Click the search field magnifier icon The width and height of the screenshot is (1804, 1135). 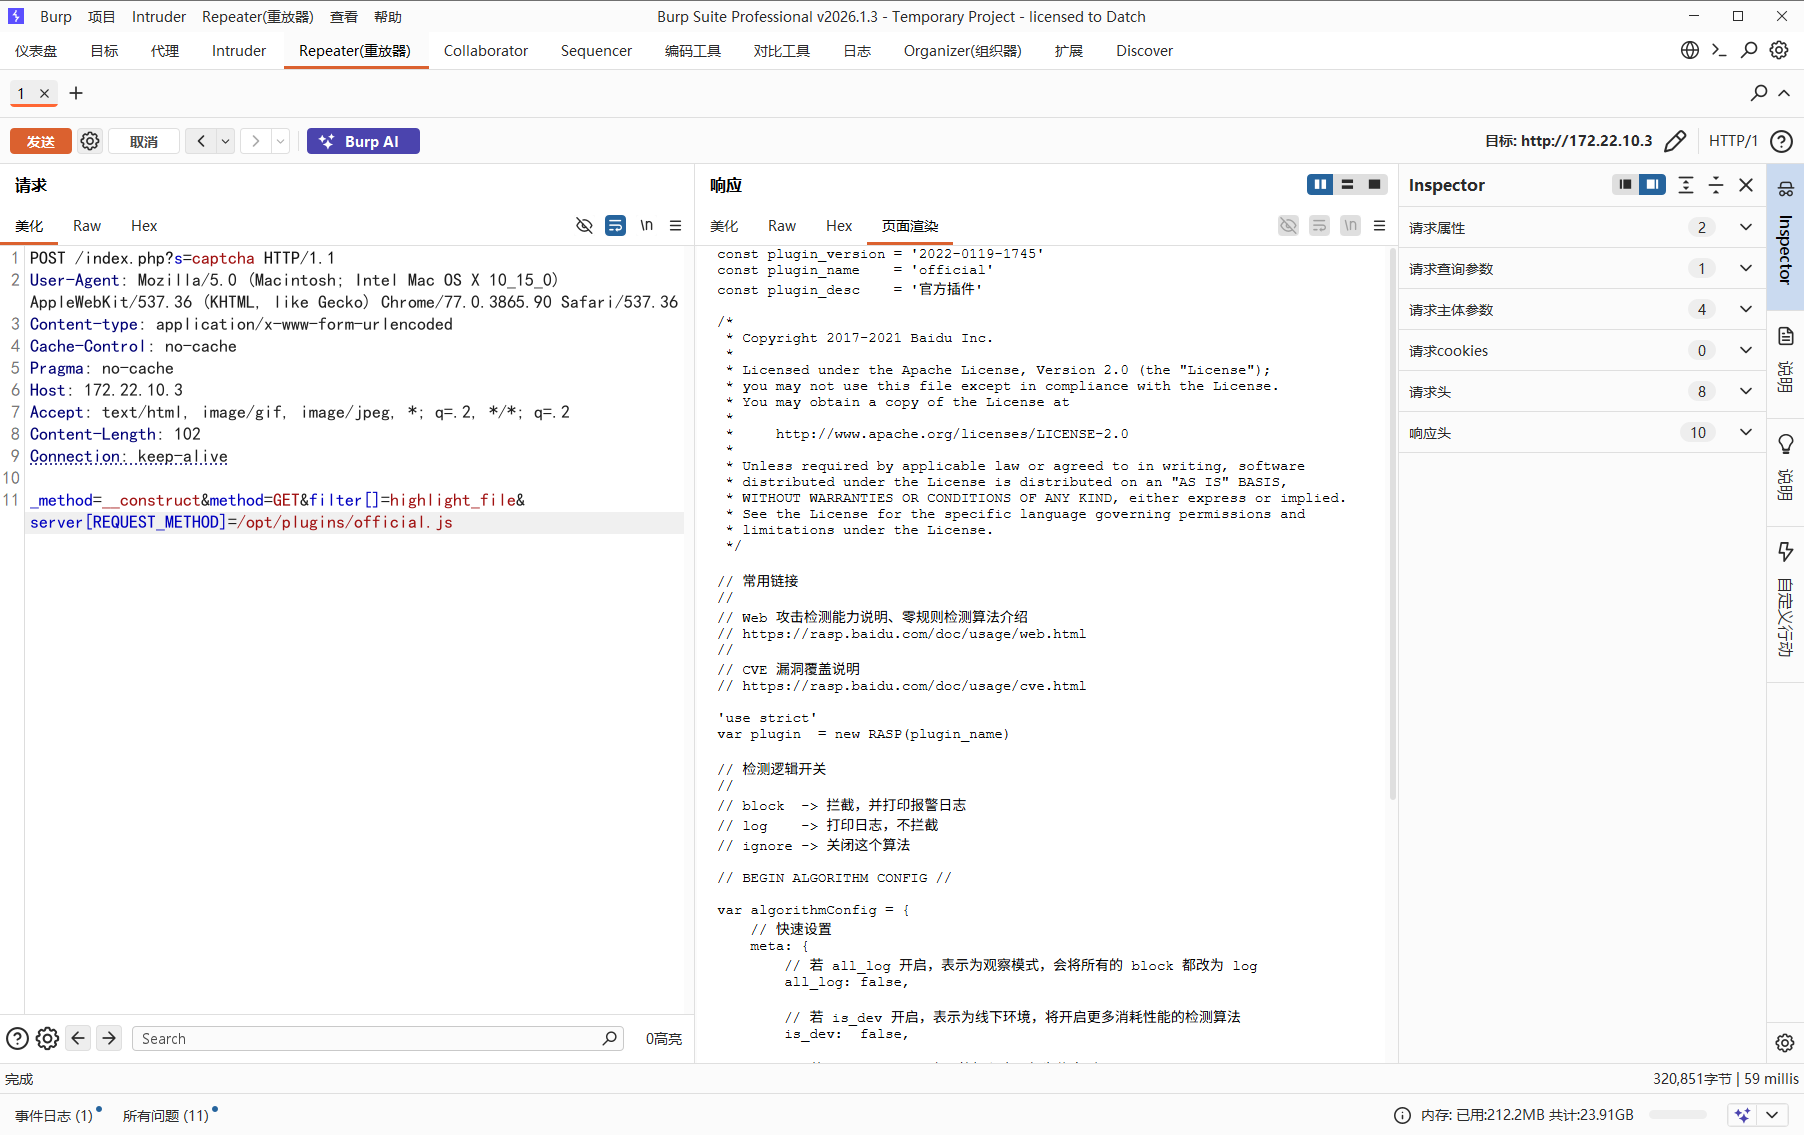pyautogui.click(x=610, y=1039)
